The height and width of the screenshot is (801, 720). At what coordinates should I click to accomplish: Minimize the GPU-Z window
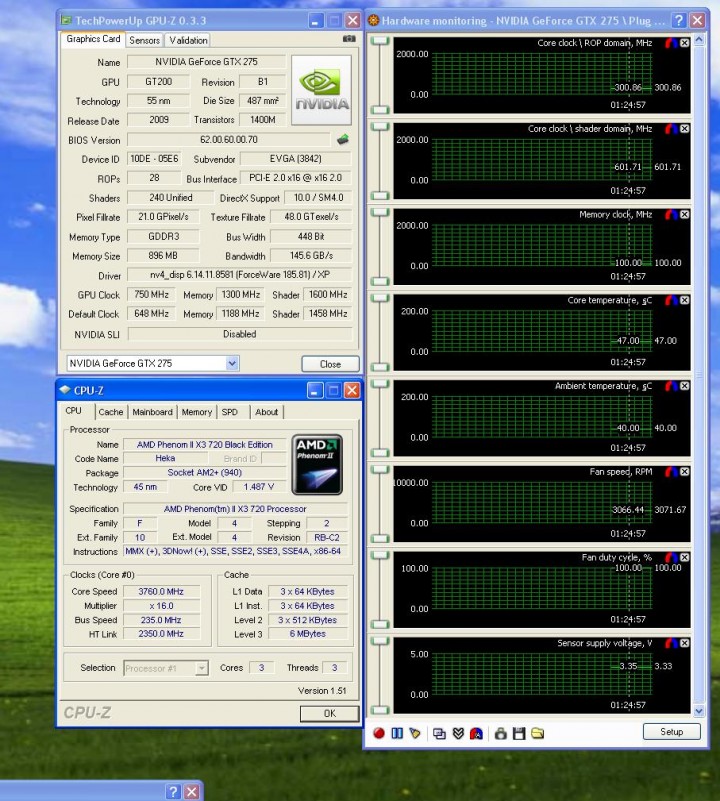316,20
